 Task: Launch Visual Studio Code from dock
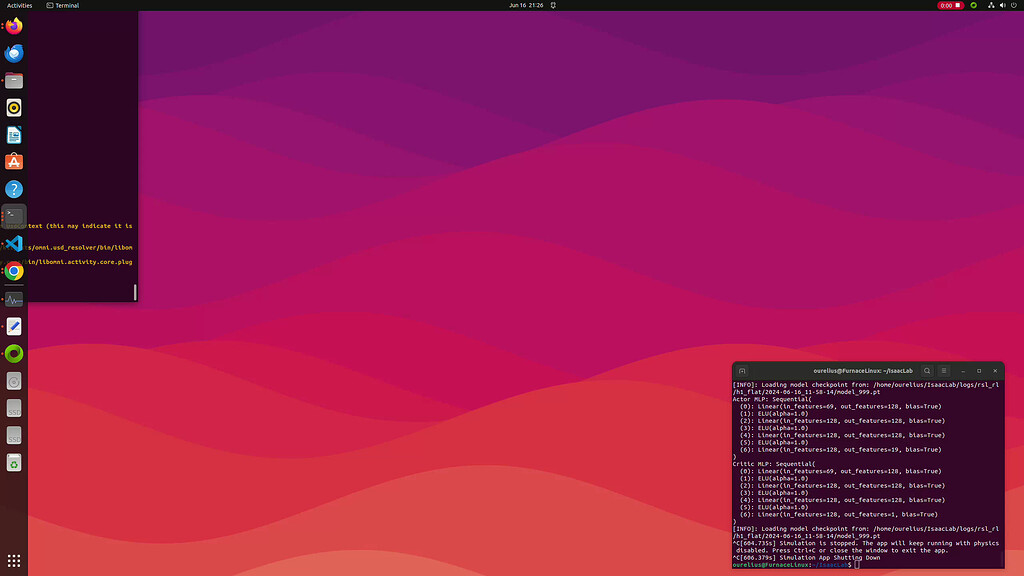click(x=14, y=243)
